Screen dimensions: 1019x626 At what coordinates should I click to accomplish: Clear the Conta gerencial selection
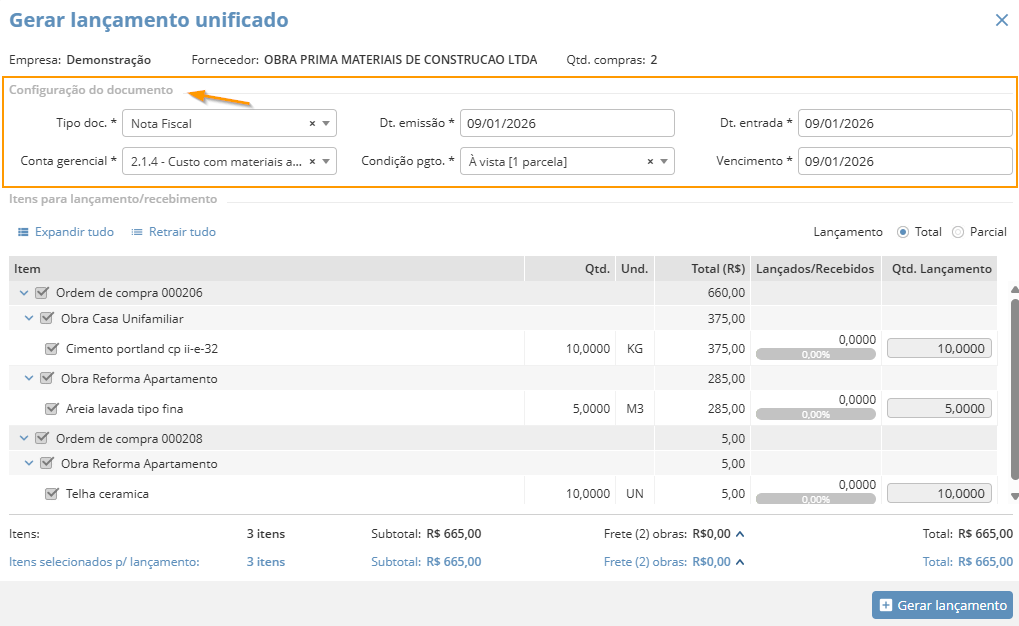(312, 161)
